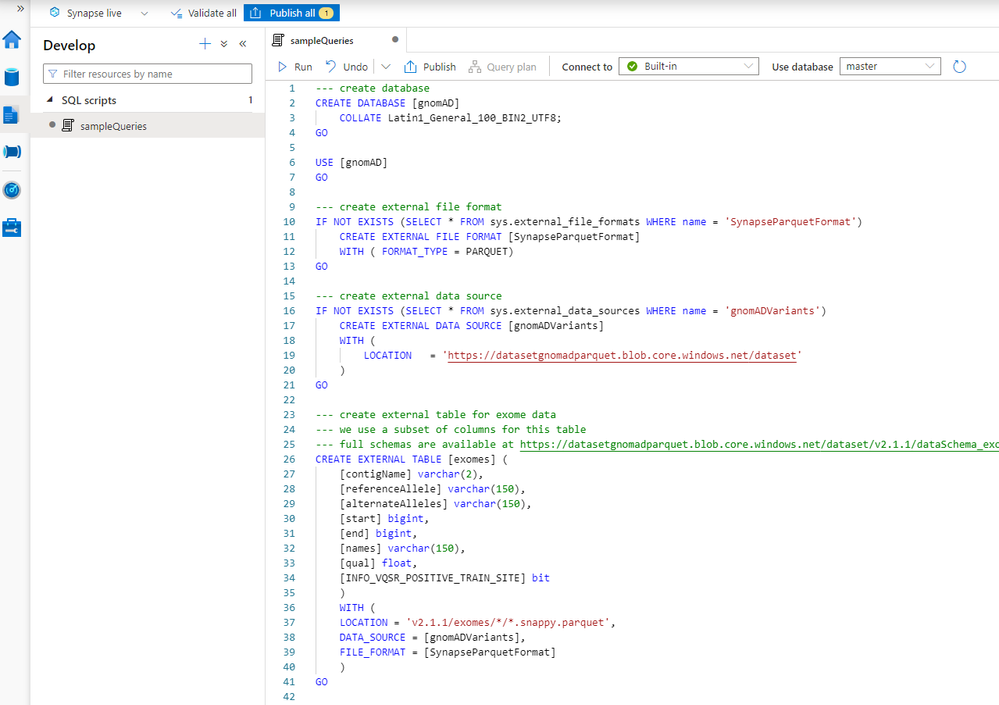Open the Monitor hub icon
Viewport: 999px width, 705px height.
click(x=12, y=190)
